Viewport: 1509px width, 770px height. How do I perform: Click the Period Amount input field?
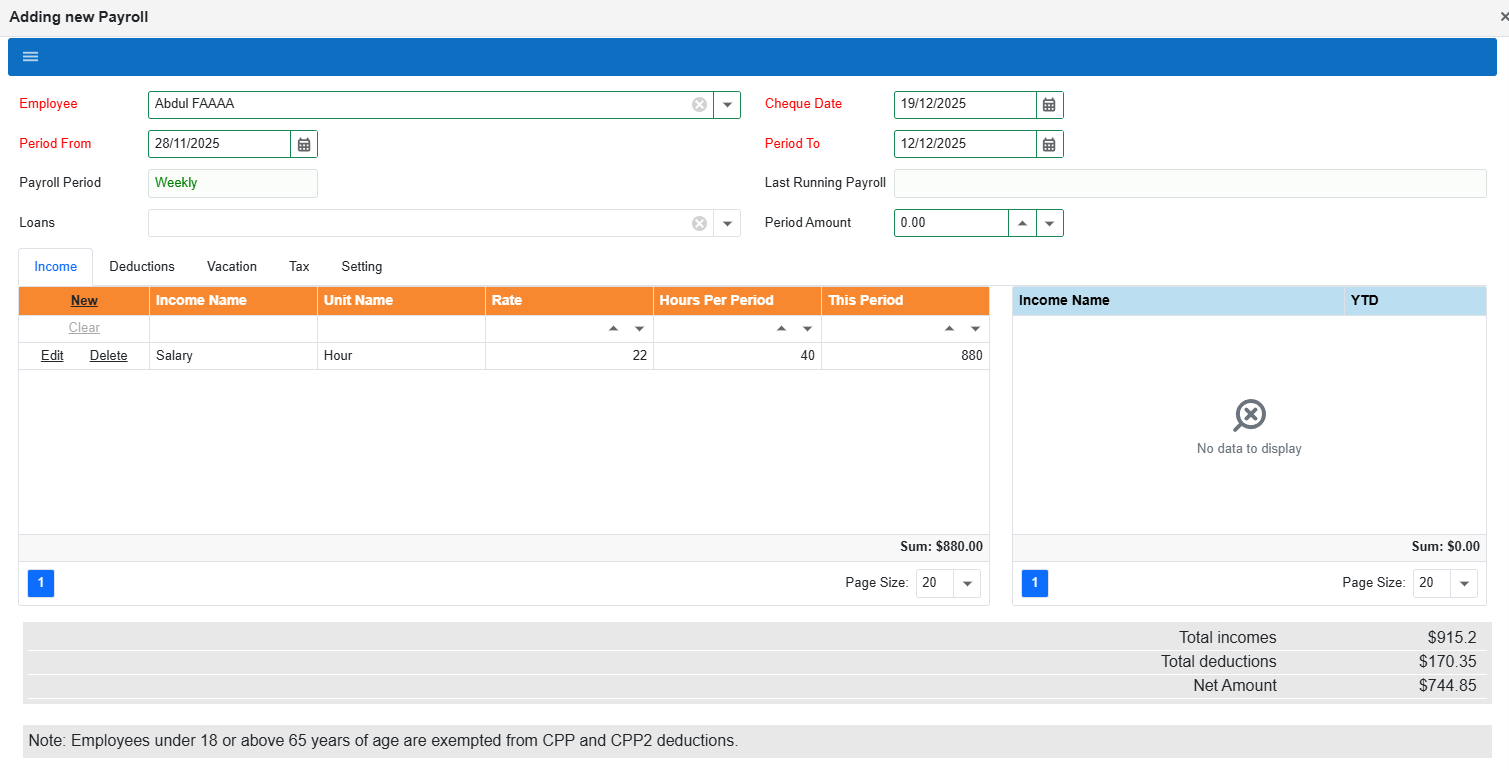click(x=951, y=223)
